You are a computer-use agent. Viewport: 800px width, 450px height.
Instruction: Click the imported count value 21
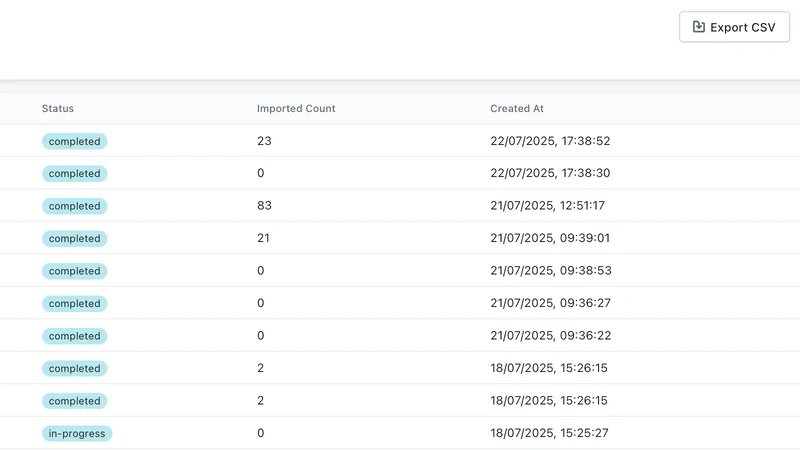(263, 238)
